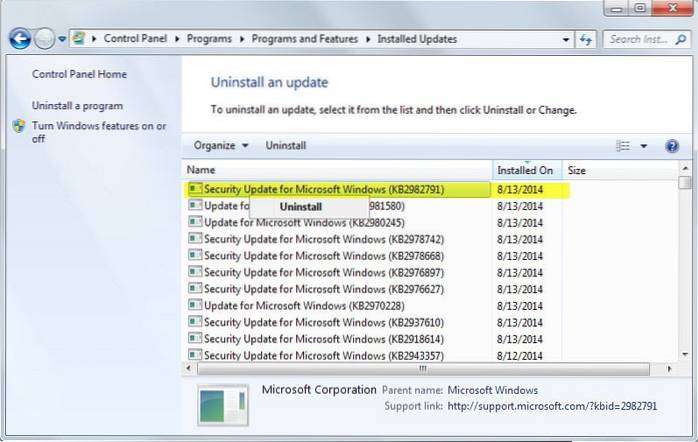Click the Back navigation arrow button
This screenshot has width=698, height=442.
point(19,40)
